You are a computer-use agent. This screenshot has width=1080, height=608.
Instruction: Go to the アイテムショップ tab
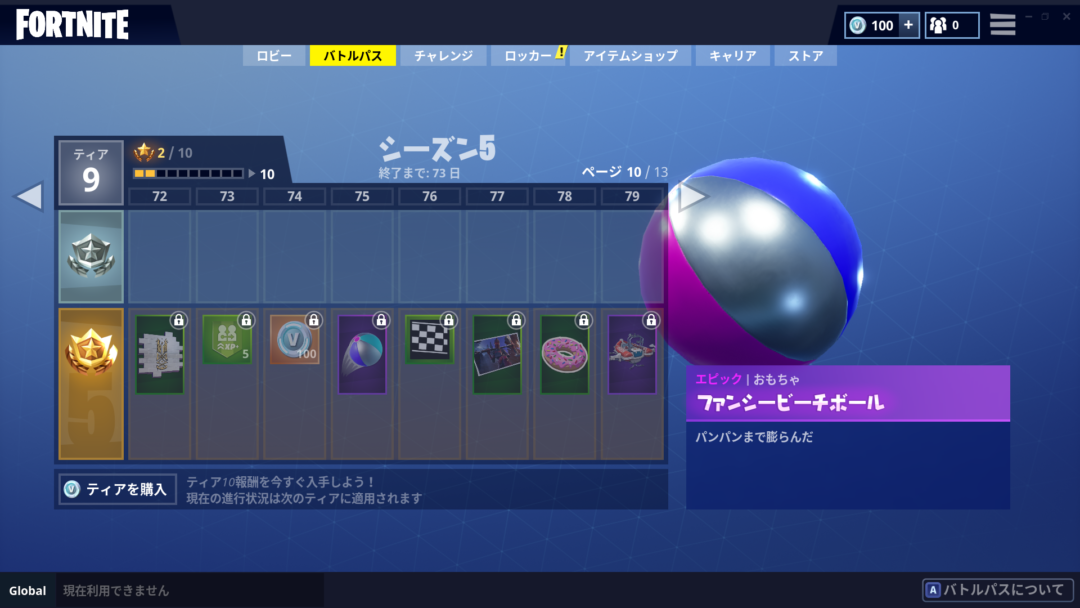pos(630,56)
